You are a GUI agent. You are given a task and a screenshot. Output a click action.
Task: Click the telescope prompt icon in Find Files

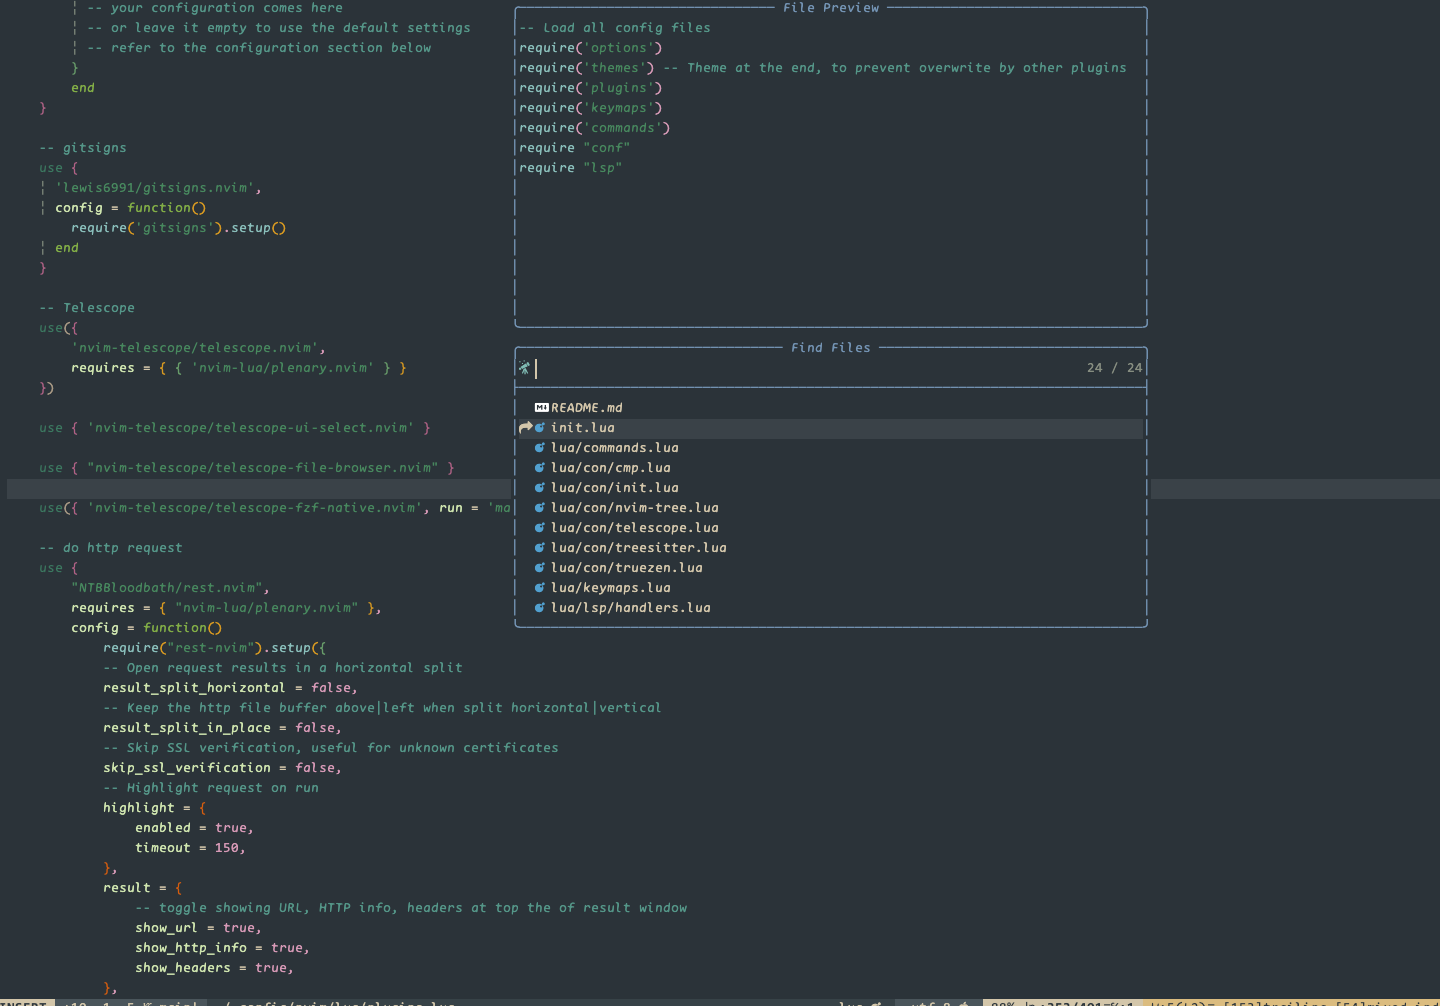coord(524,368)
